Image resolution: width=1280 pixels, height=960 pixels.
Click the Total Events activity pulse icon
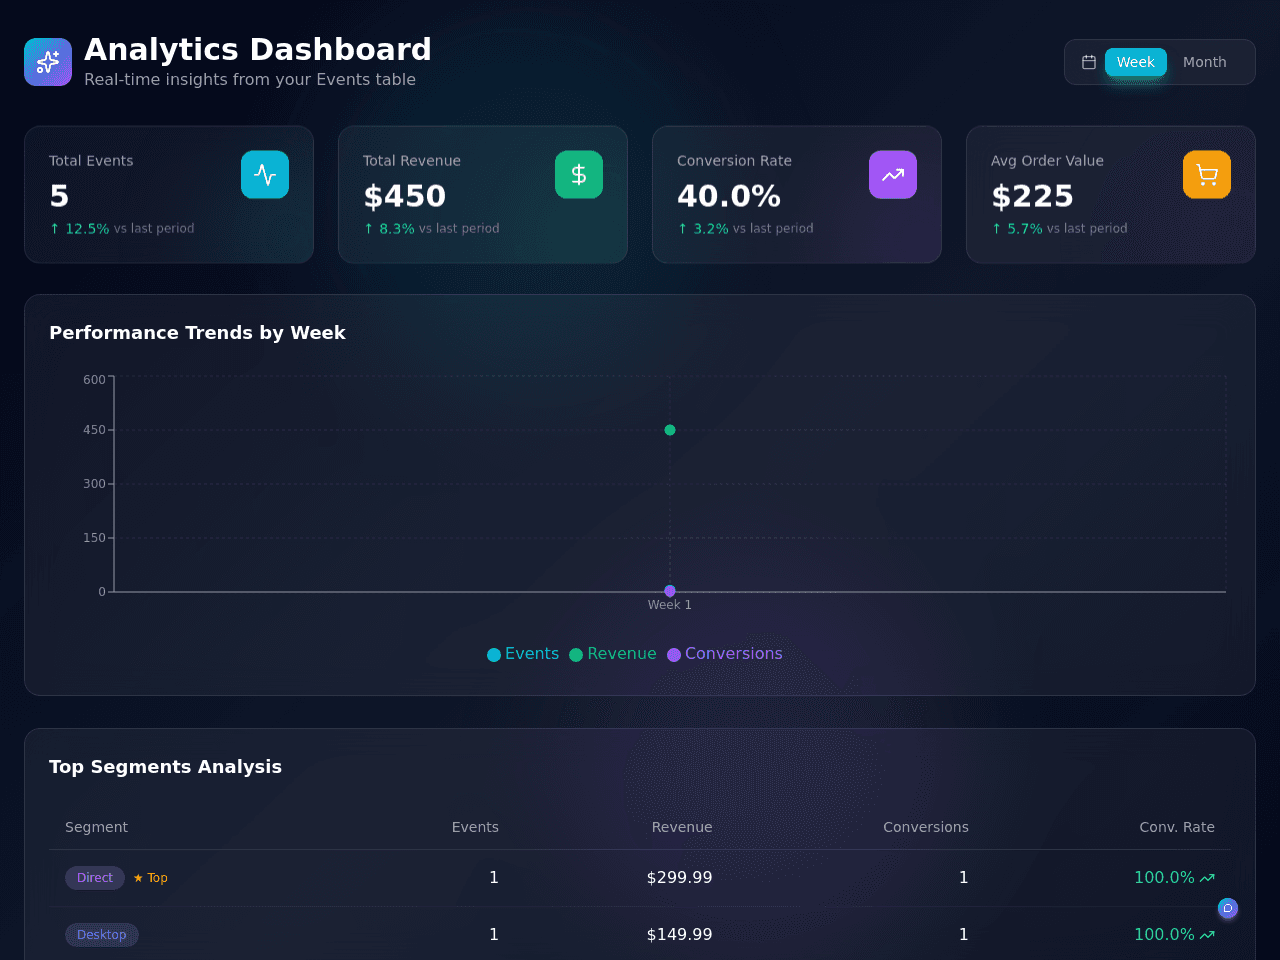point(265,175)
